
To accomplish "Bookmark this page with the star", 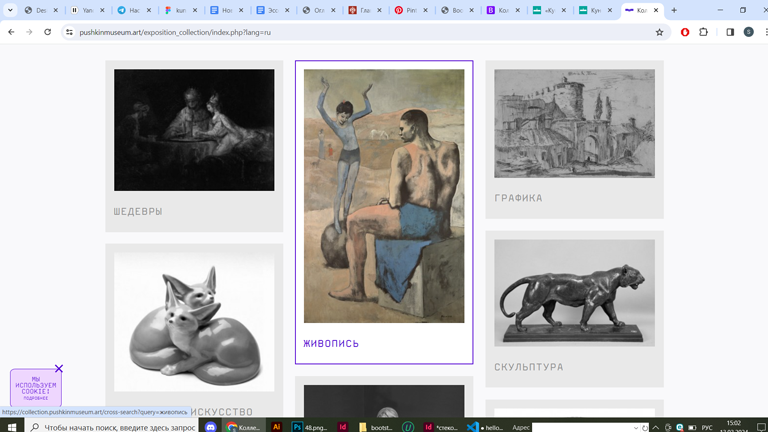I will (x=659, y=32).
